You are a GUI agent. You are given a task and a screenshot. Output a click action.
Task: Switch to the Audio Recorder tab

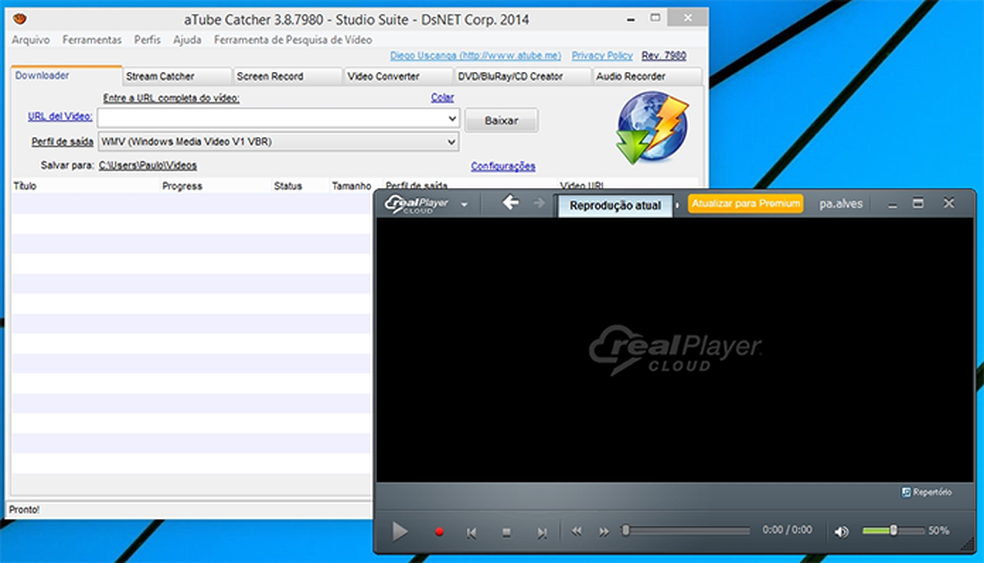coord(646,76)
